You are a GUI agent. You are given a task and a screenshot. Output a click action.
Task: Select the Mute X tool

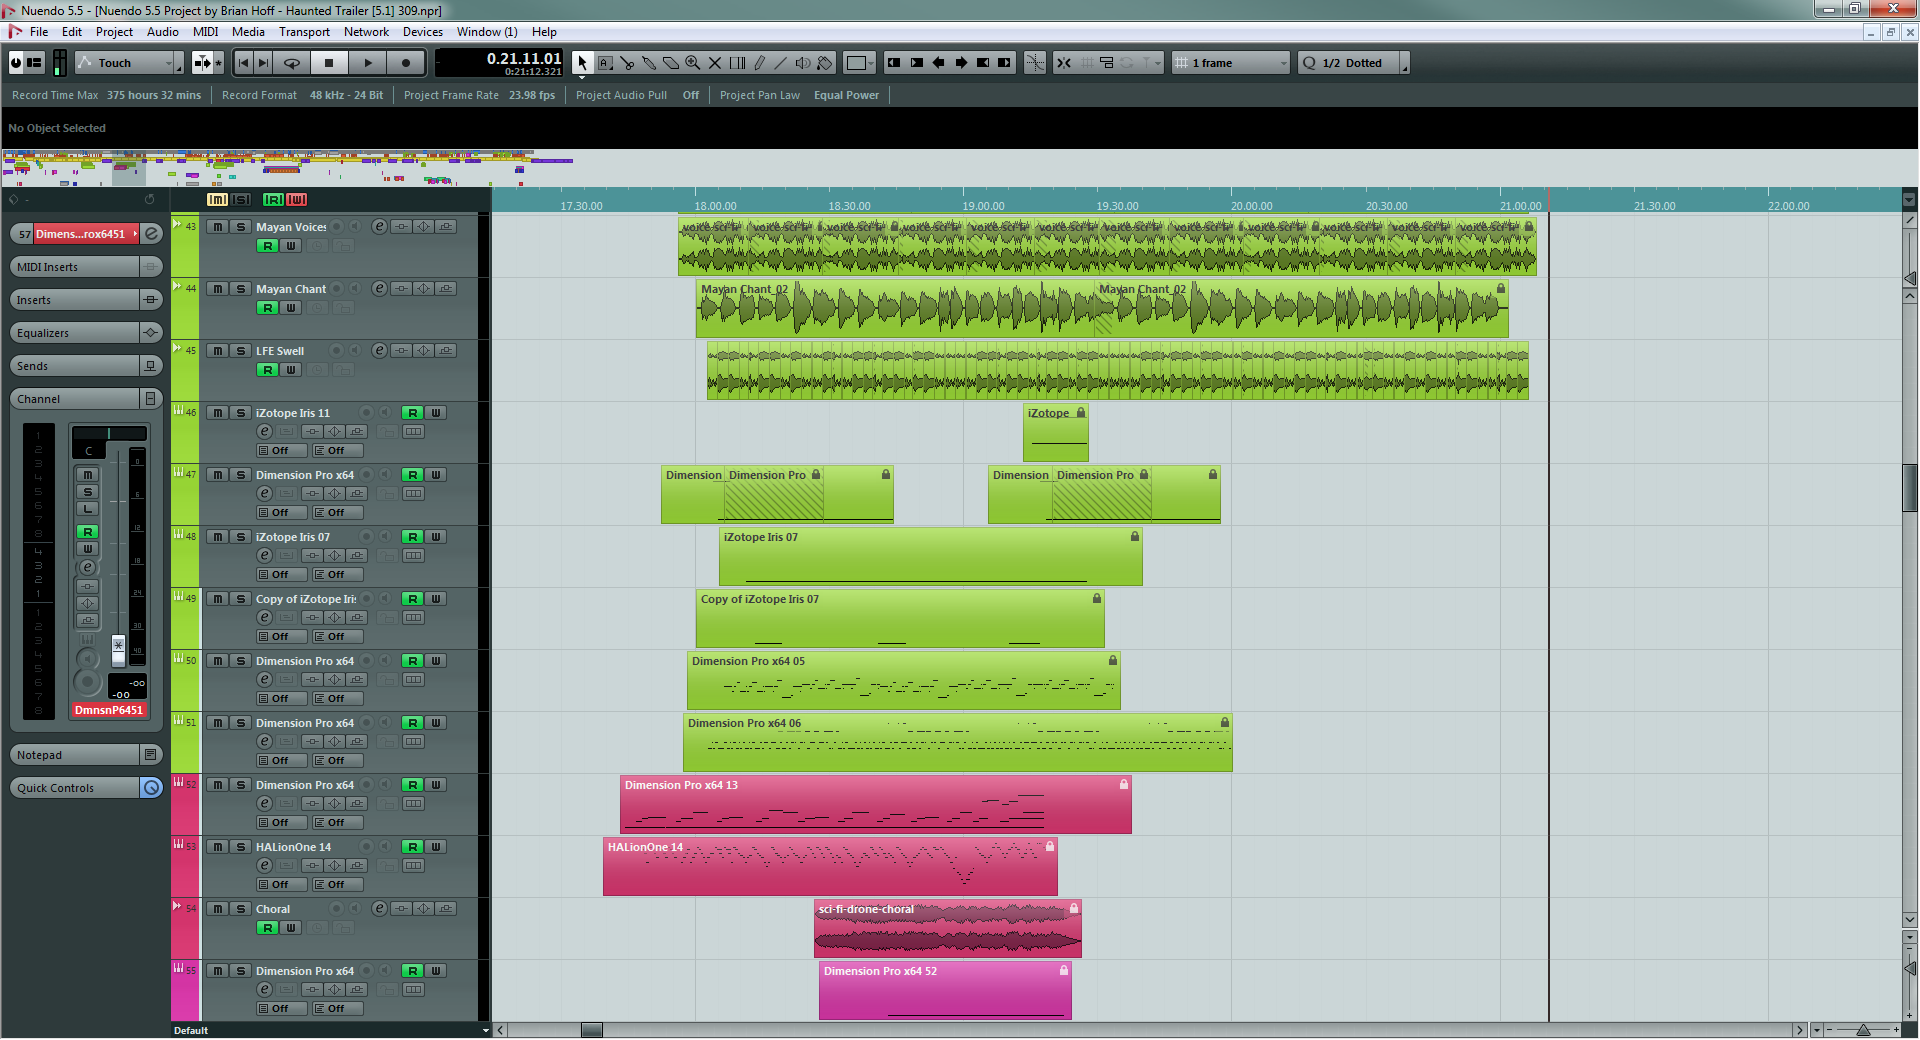click(x=715, y=63)
